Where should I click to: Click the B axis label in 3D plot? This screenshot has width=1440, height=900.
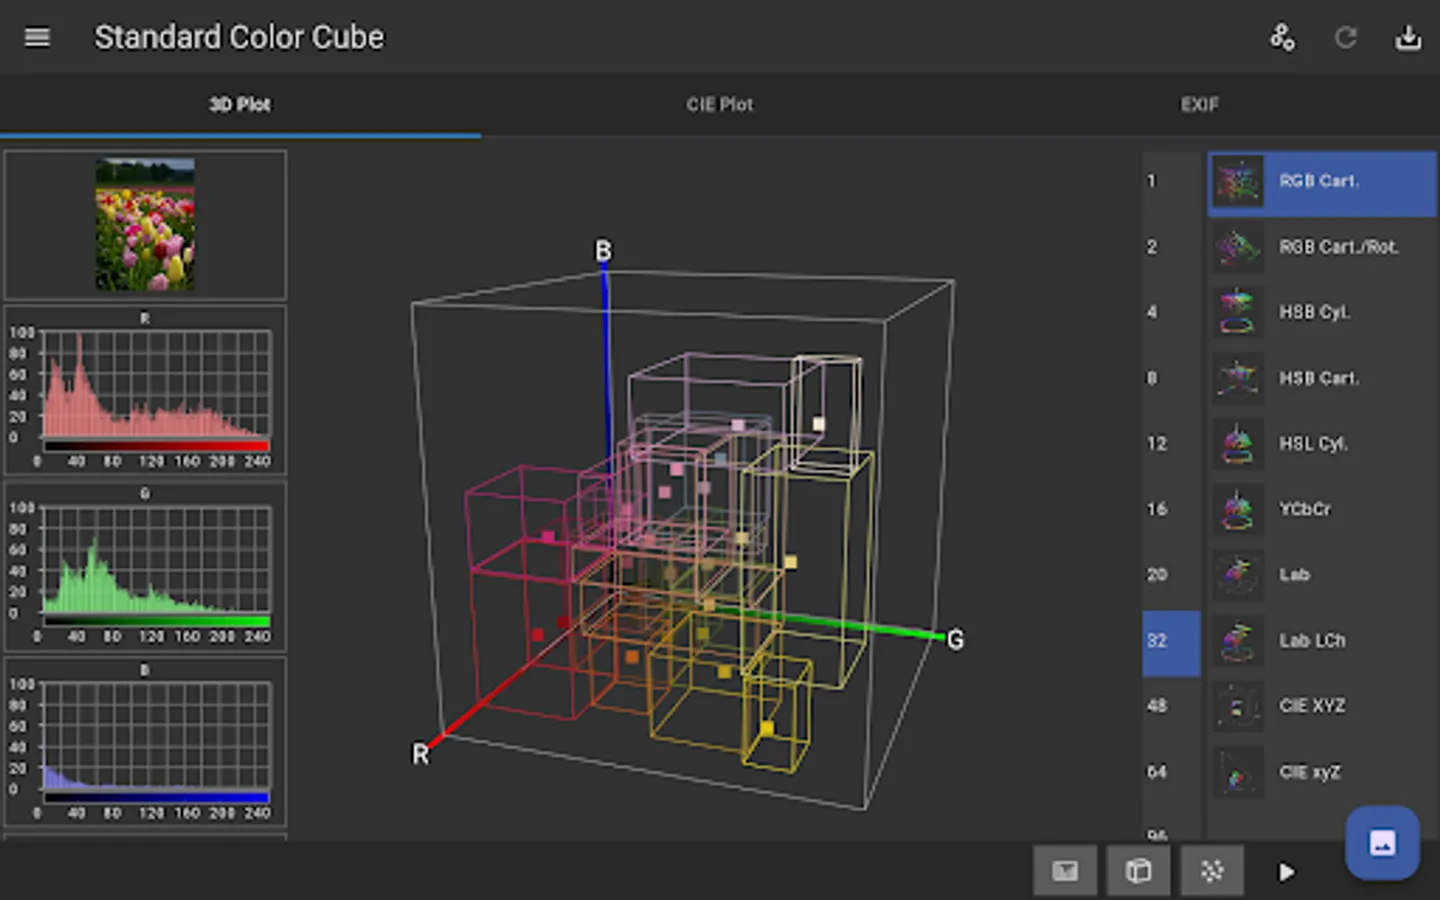click(x=603, y=251)
